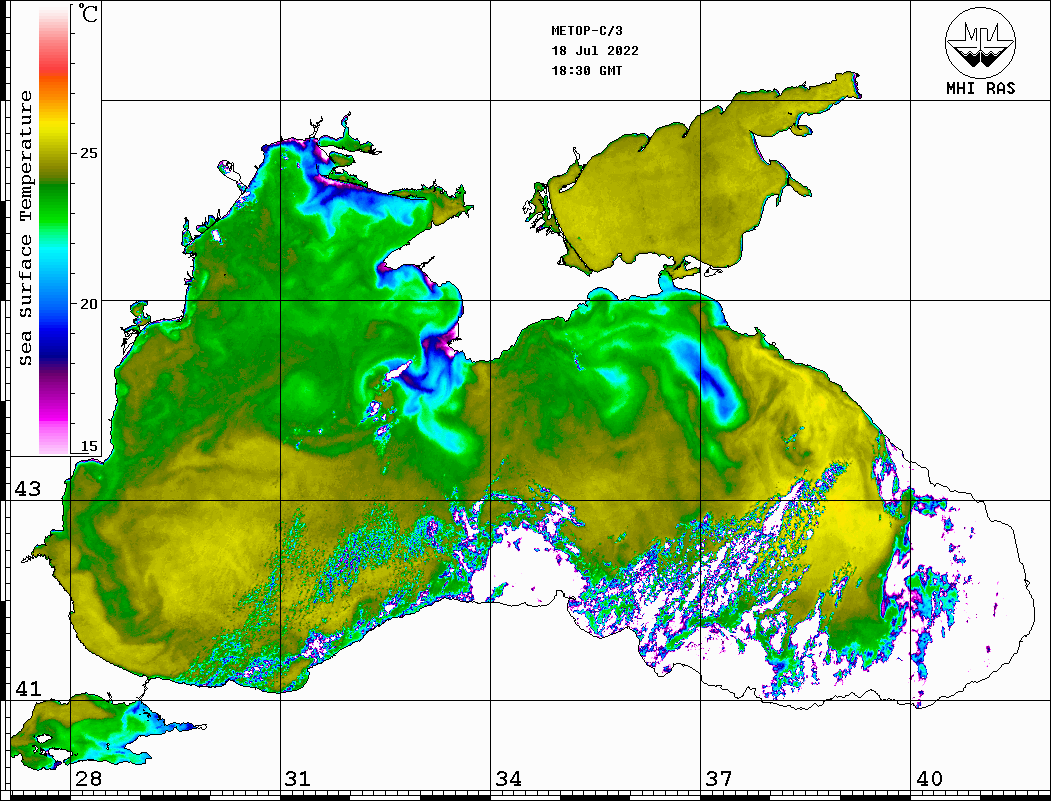Viewport: 1051px width, 801px height.
Task: Click the 'METOP-C/3' satellite label
Action: pyautogui.click(x=586, y=31)
